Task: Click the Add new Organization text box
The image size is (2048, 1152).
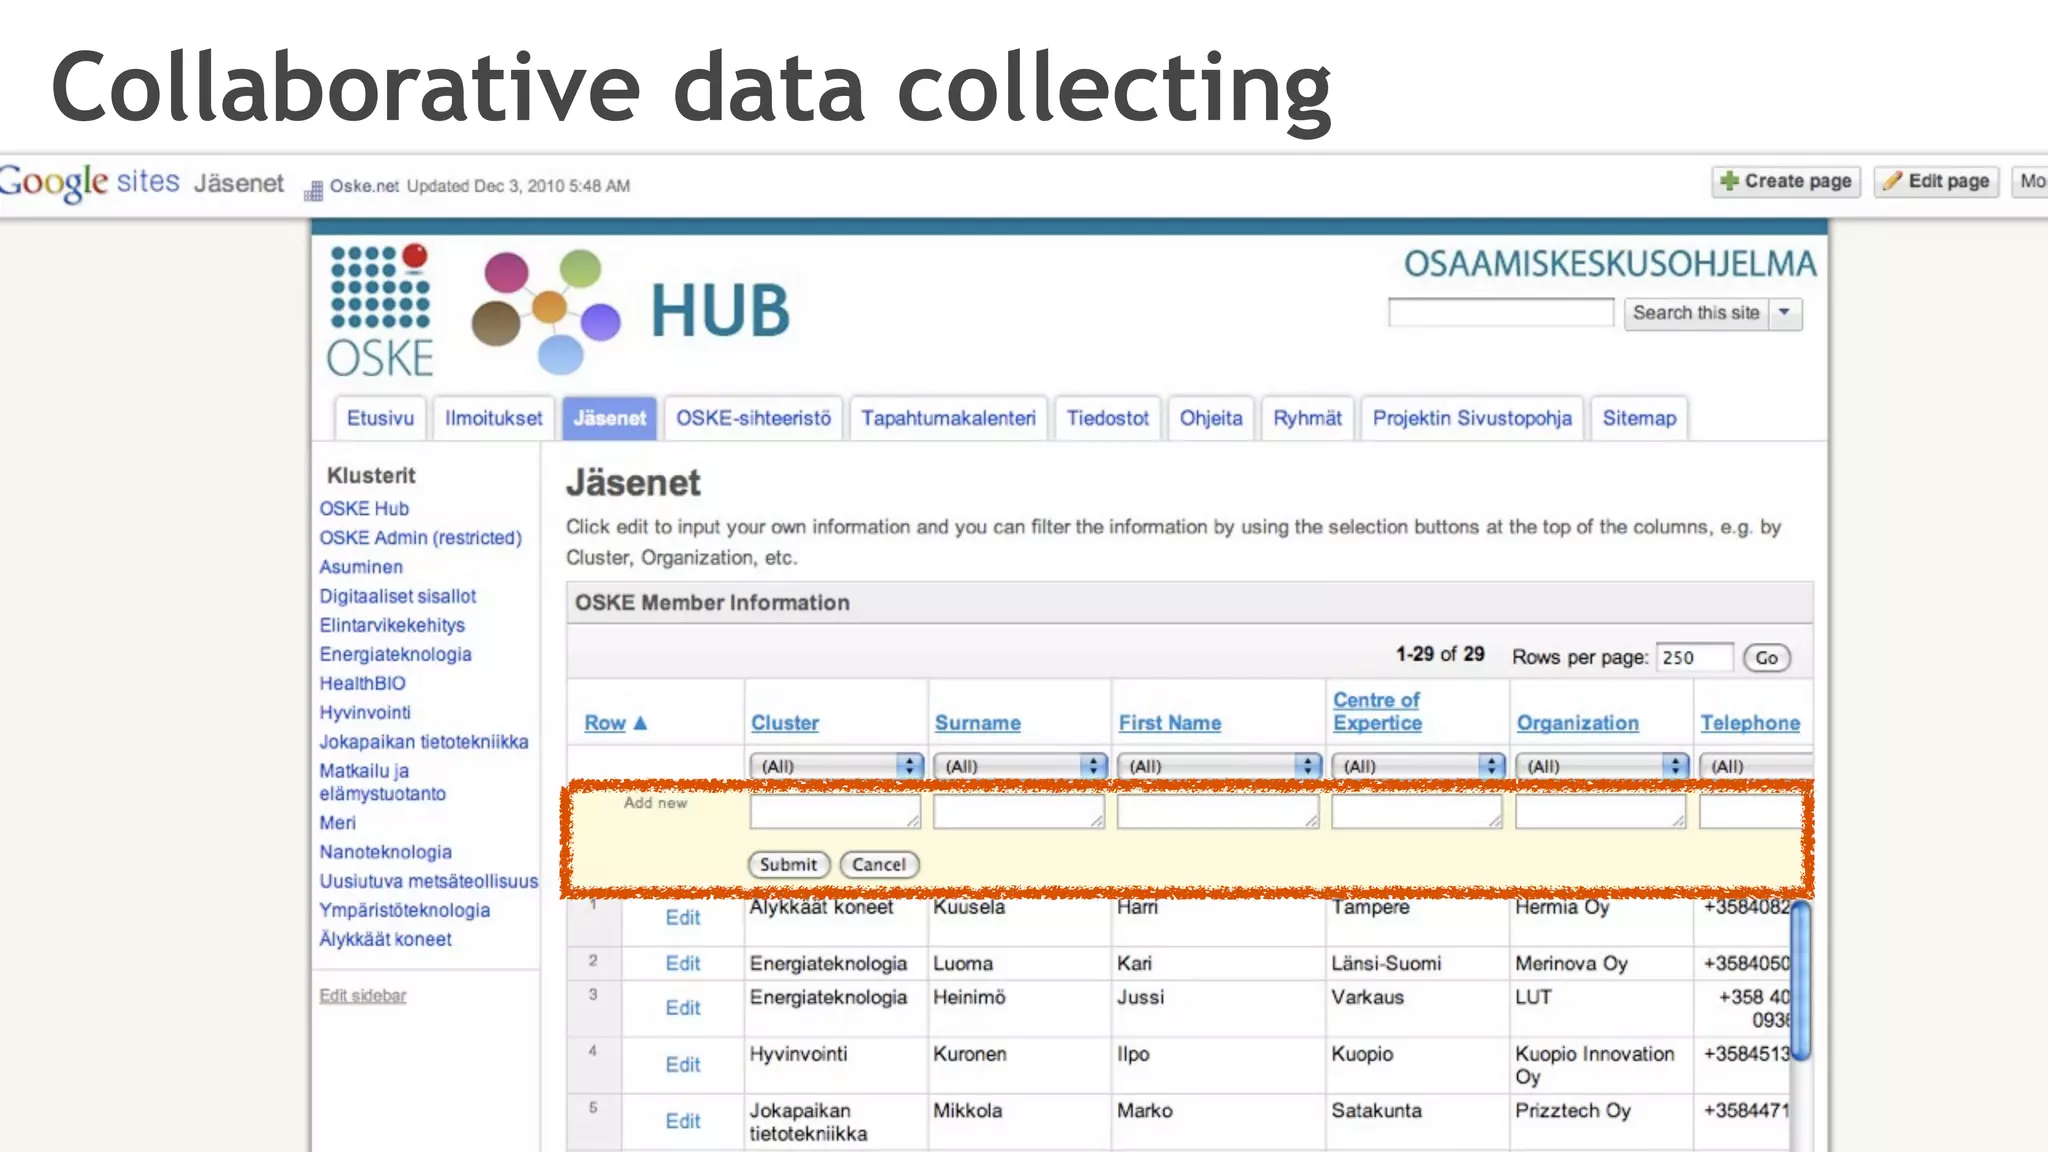Action: 1600,811
